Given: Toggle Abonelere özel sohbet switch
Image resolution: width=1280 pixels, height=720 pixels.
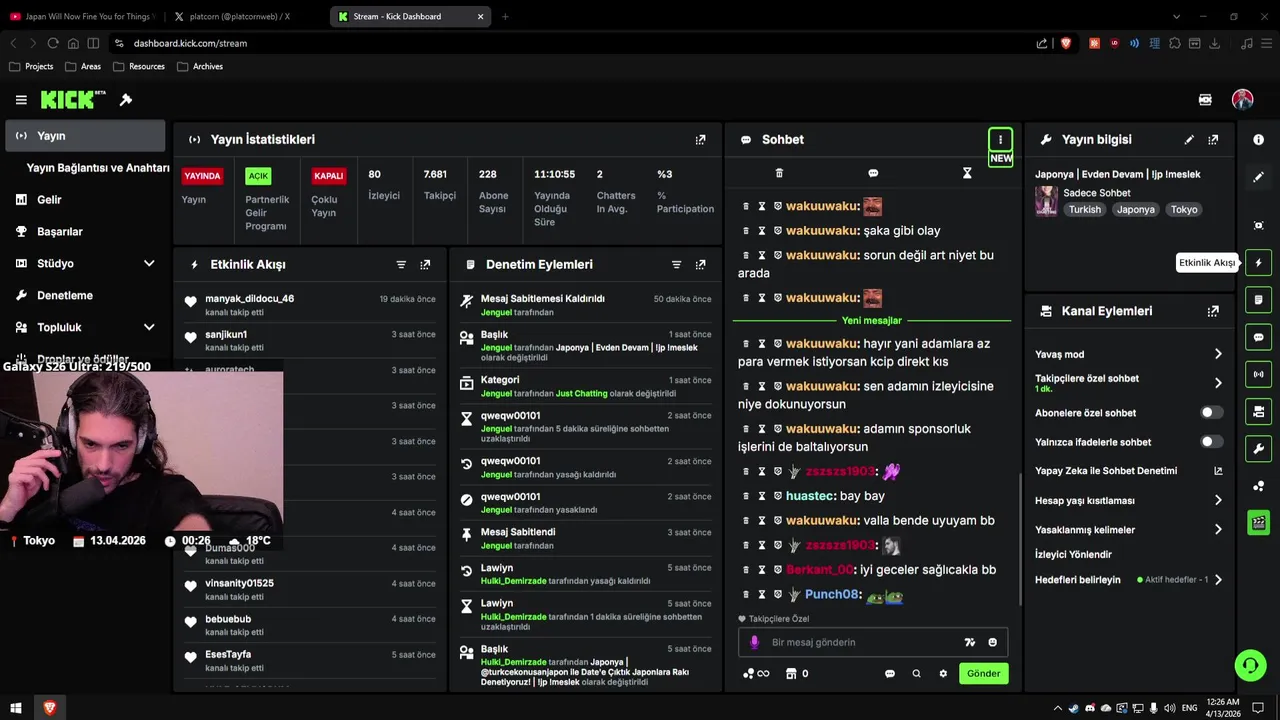Looking at the screenshot, I should pos(1211,412).
